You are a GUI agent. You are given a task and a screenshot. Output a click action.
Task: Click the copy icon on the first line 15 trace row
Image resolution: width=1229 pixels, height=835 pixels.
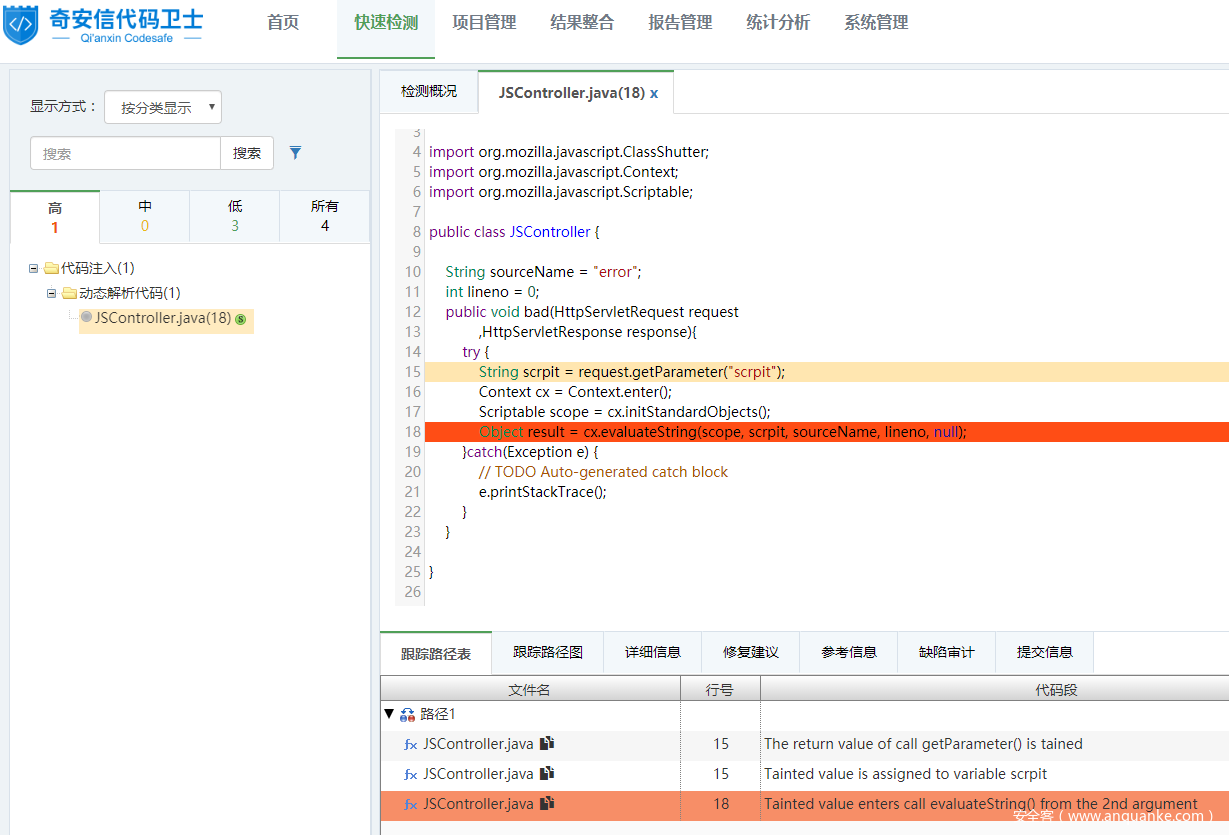tap(547, 744)
